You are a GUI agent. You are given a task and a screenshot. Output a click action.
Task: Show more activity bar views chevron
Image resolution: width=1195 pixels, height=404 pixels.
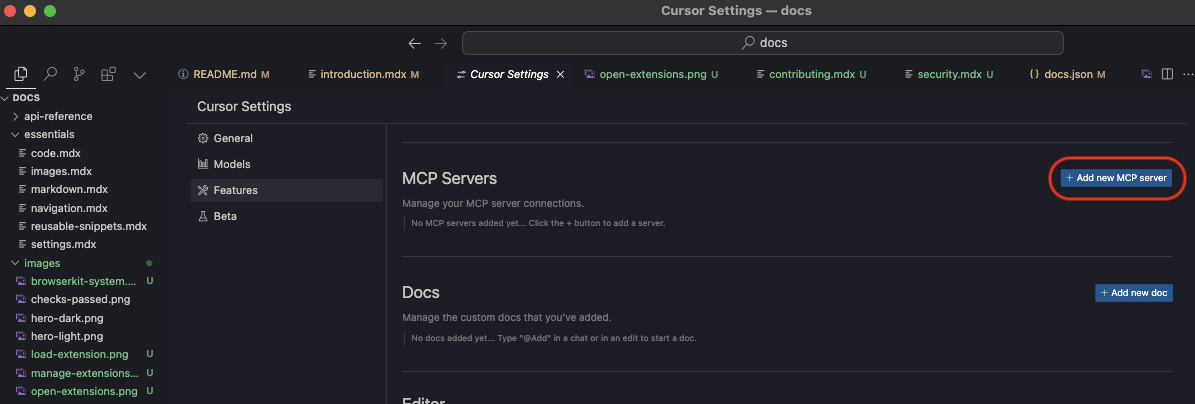point(139,75)
